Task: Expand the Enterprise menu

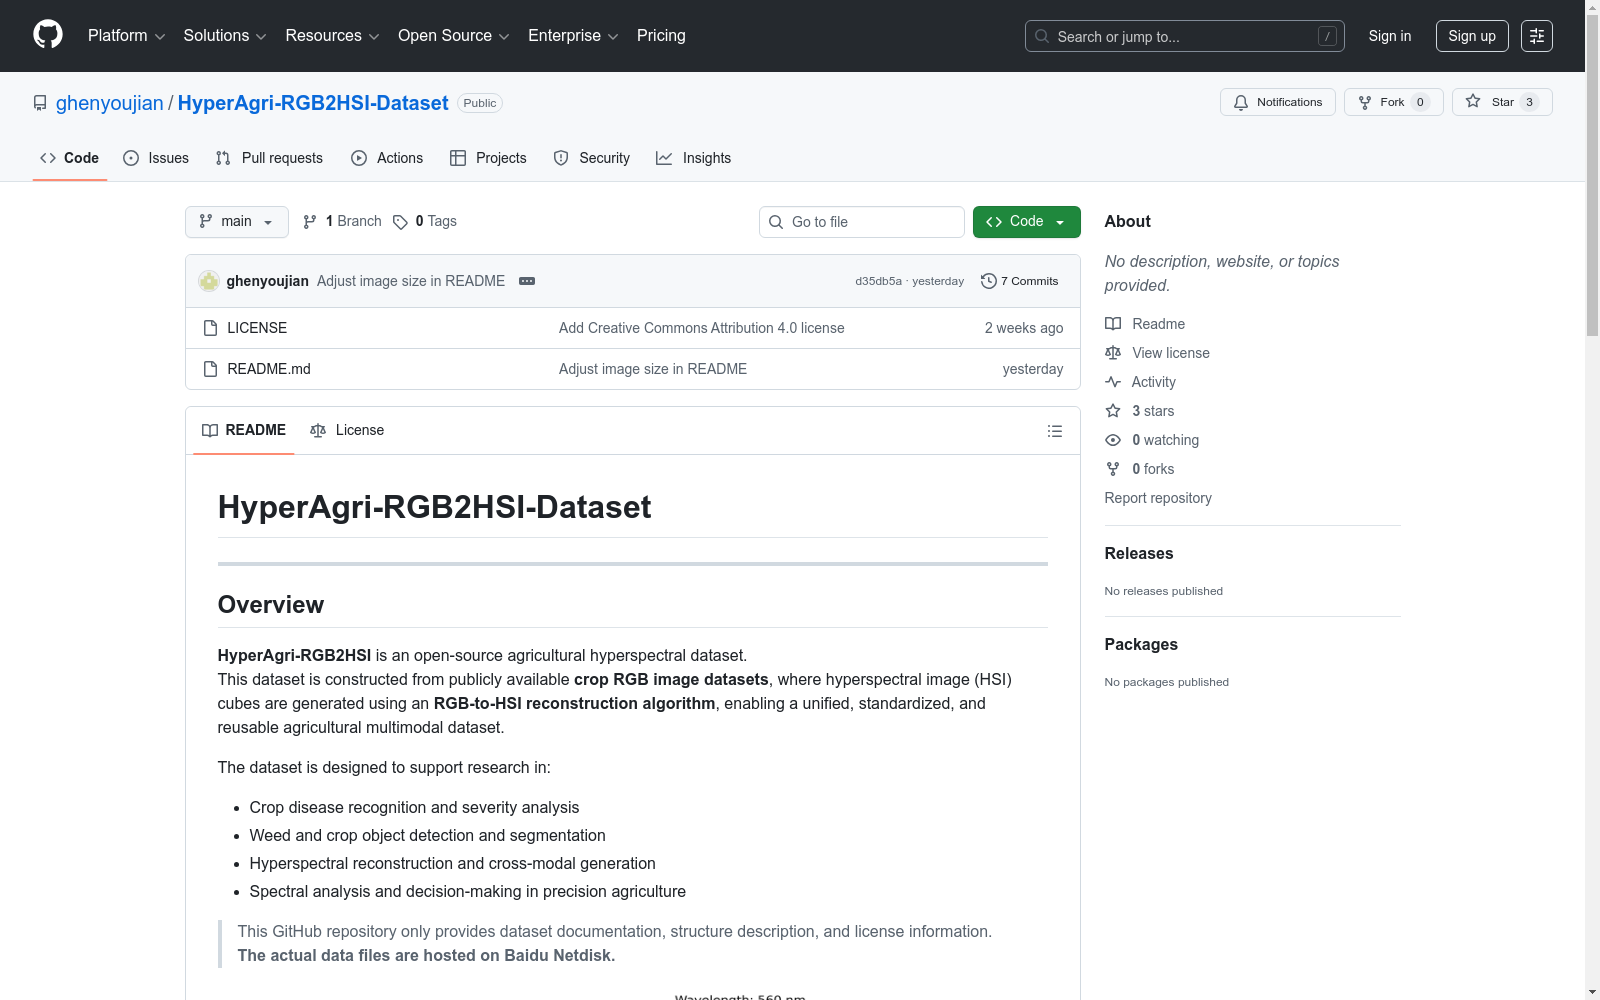Action: coord(573,36)
